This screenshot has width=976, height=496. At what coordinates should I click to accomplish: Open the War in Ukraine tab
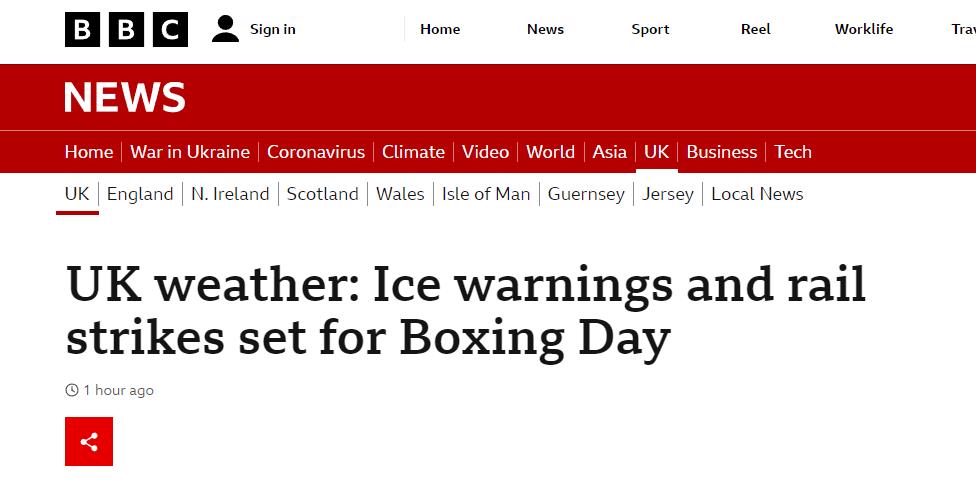coord(190,152)
